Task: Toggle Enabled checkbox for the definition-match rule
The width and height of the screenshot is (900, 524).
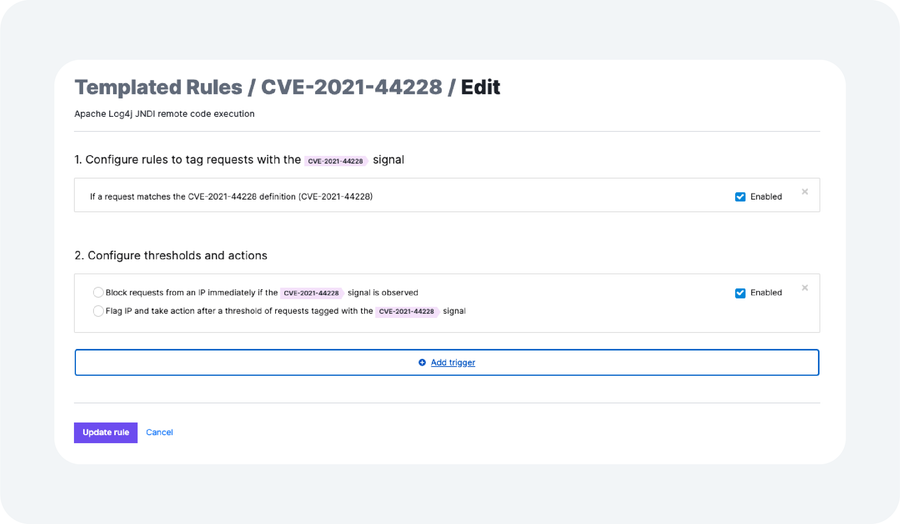Action: [740, 197]
